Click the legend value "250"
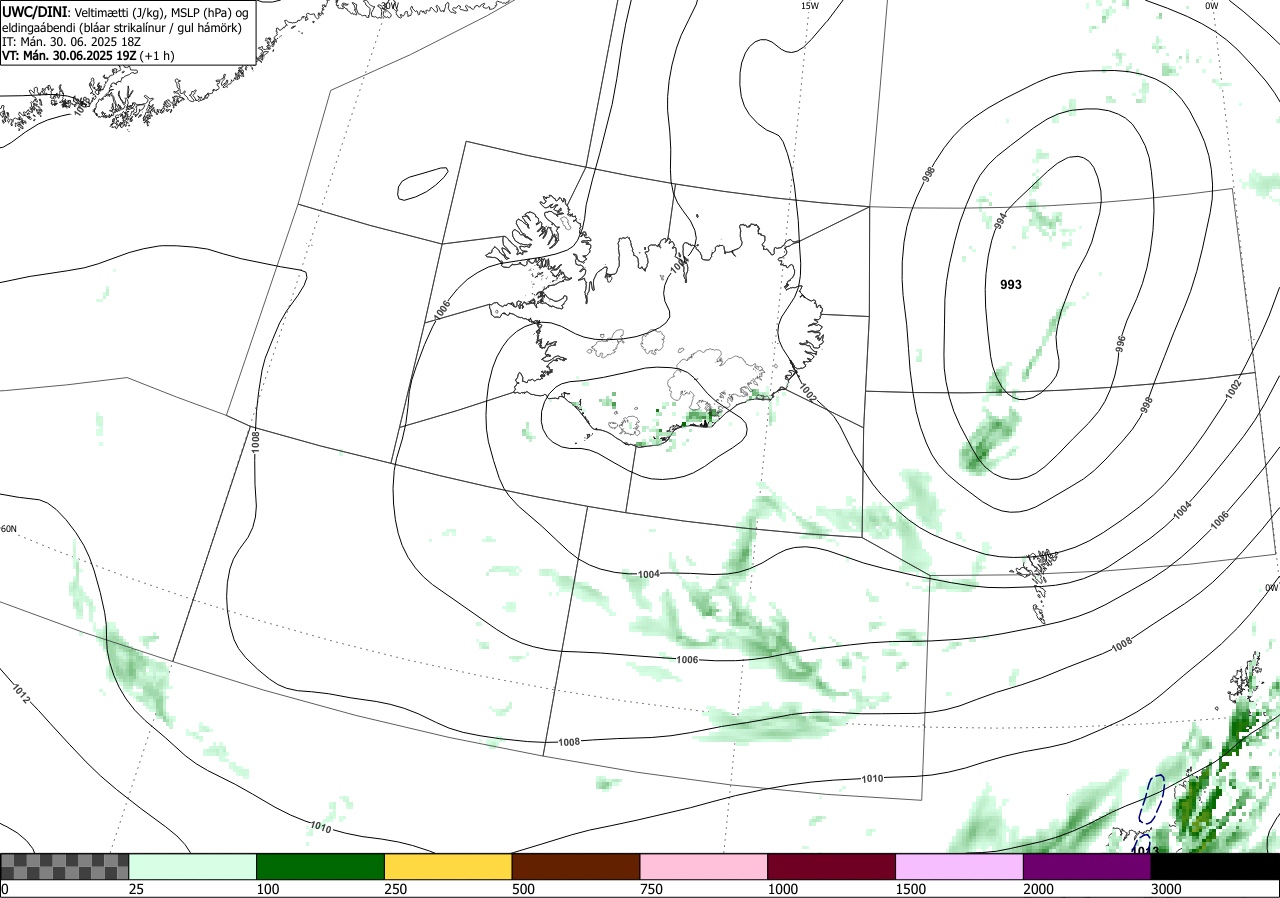1280x898 pixels. pos(395,889)
